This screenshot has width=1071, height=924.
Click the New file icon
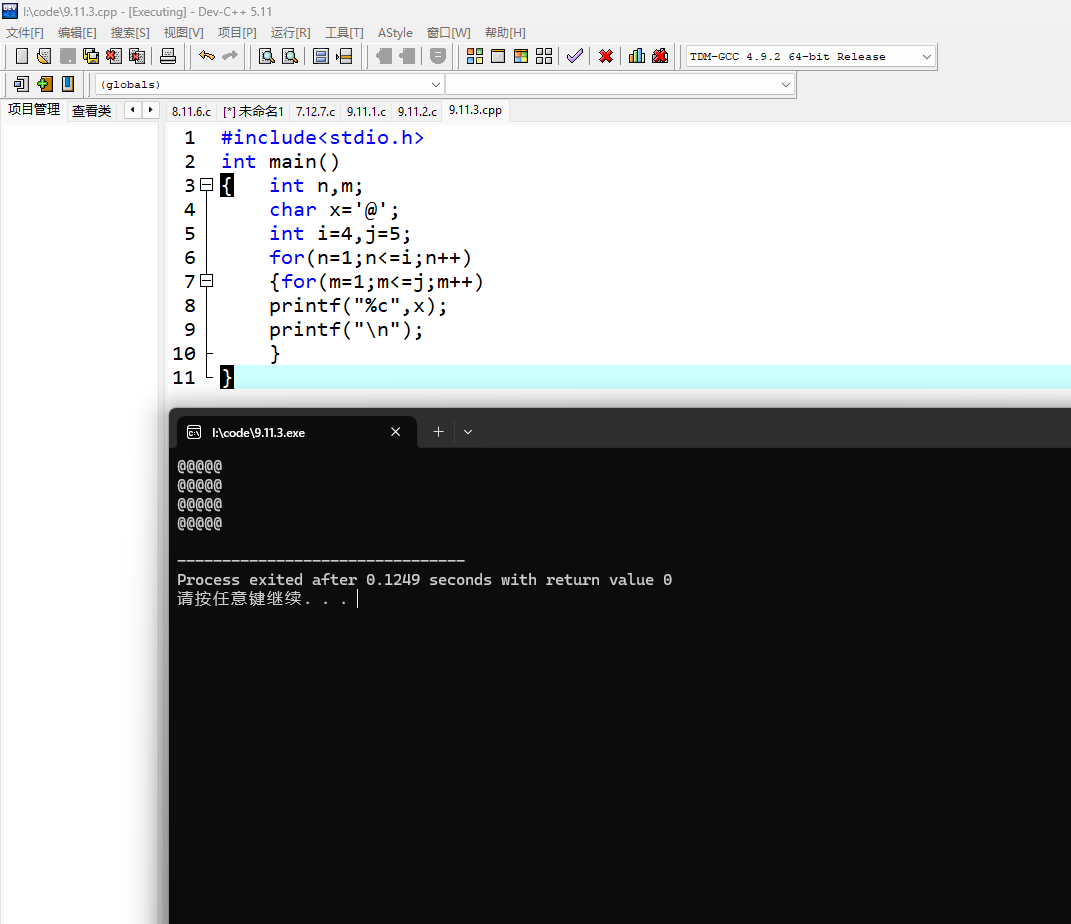tap(22, 56)
